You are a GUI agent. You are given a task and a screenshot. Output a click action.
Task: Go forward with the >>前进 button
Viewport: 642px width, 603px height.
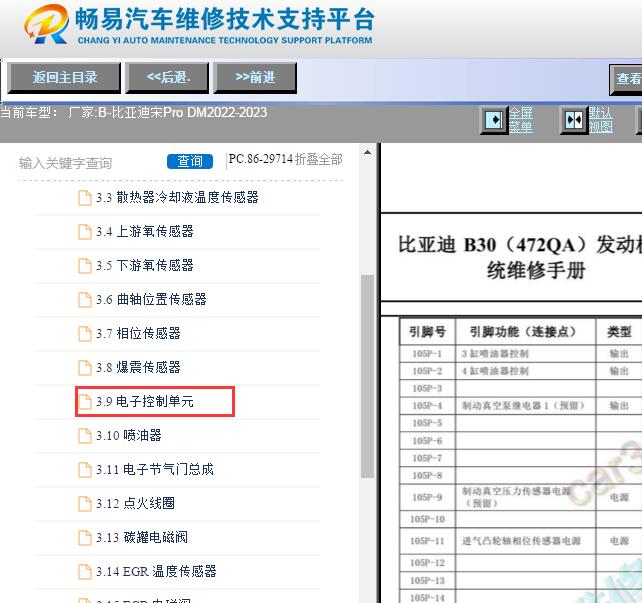[x=255, y=78]
